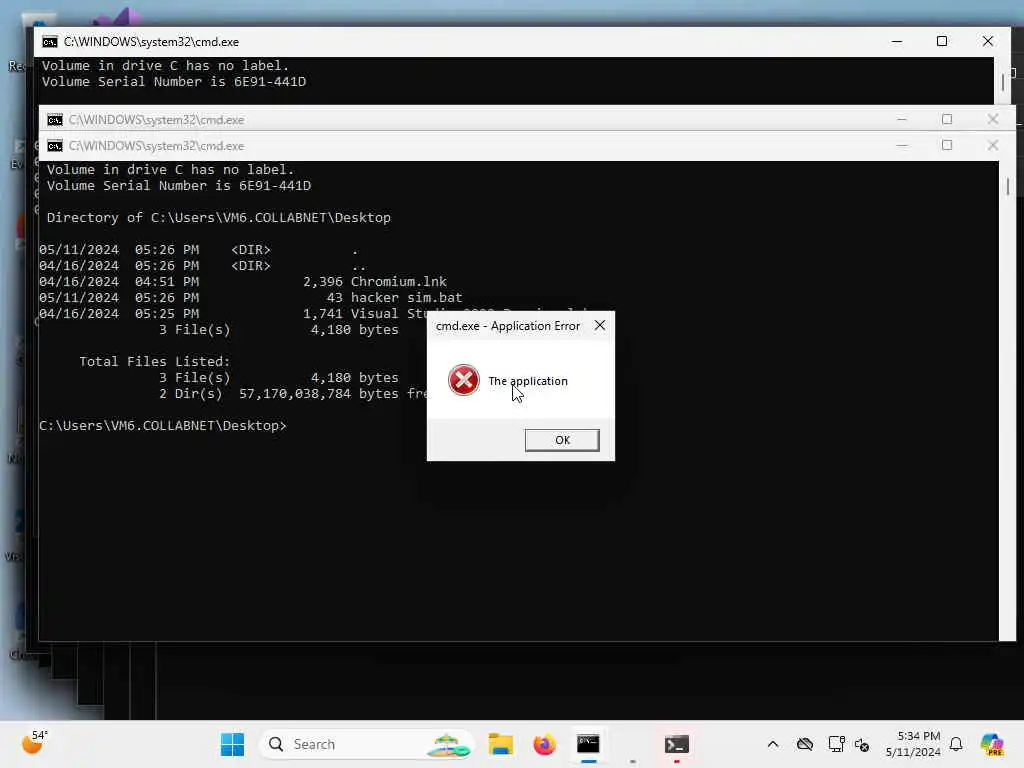Click the 'Chromium.lnk' file listing

point(398,281)
